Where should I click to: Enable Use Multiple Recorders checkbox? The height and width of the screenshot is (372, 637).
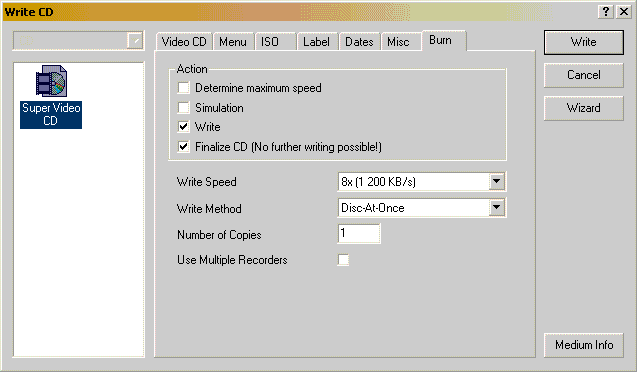(x=343, y=260)
